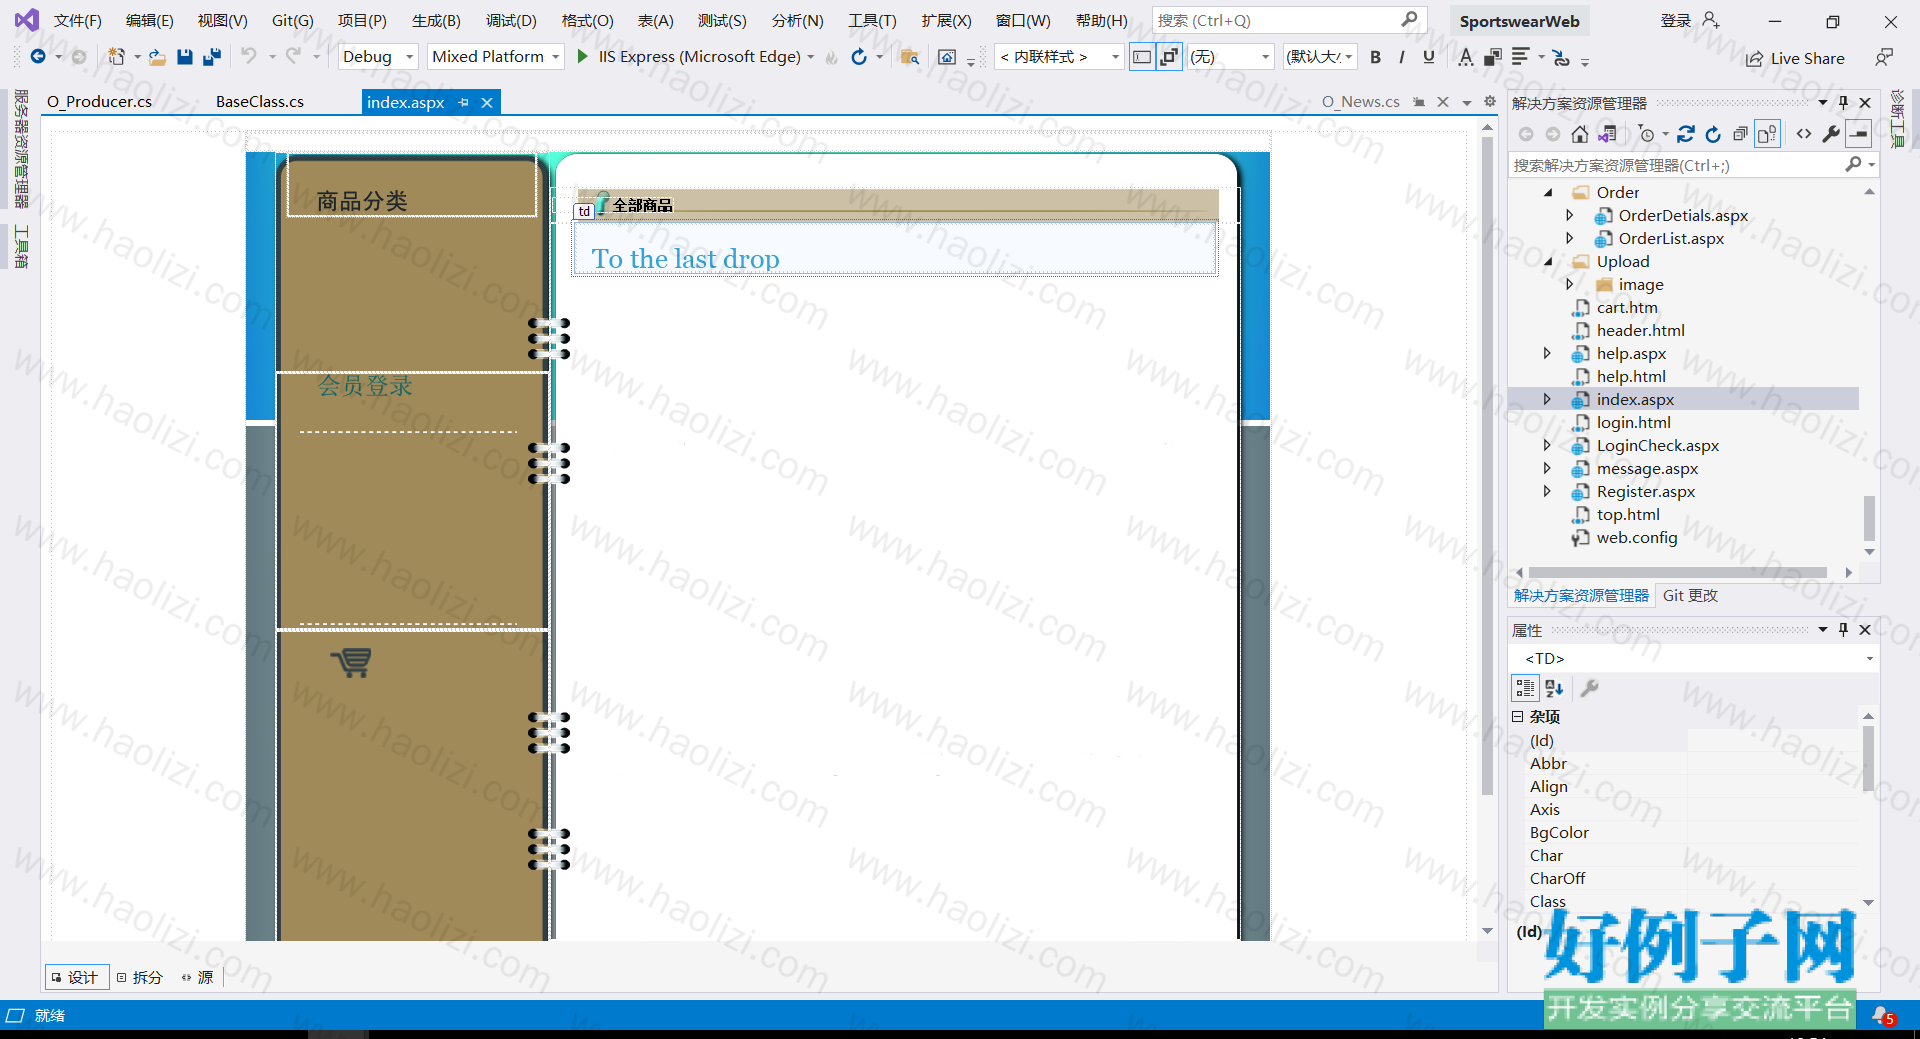Toggle Preview Selected Items in Solution Explorer
This screenshot has width=1920, height=1039.
pos(1859,134)
